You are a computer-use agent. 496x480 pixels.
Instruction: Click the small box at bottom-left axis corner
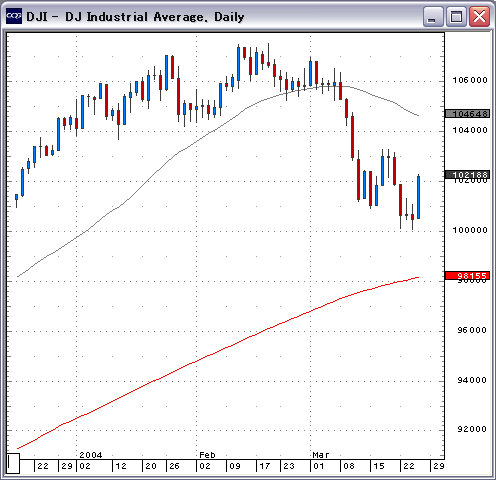coord(13,463)
